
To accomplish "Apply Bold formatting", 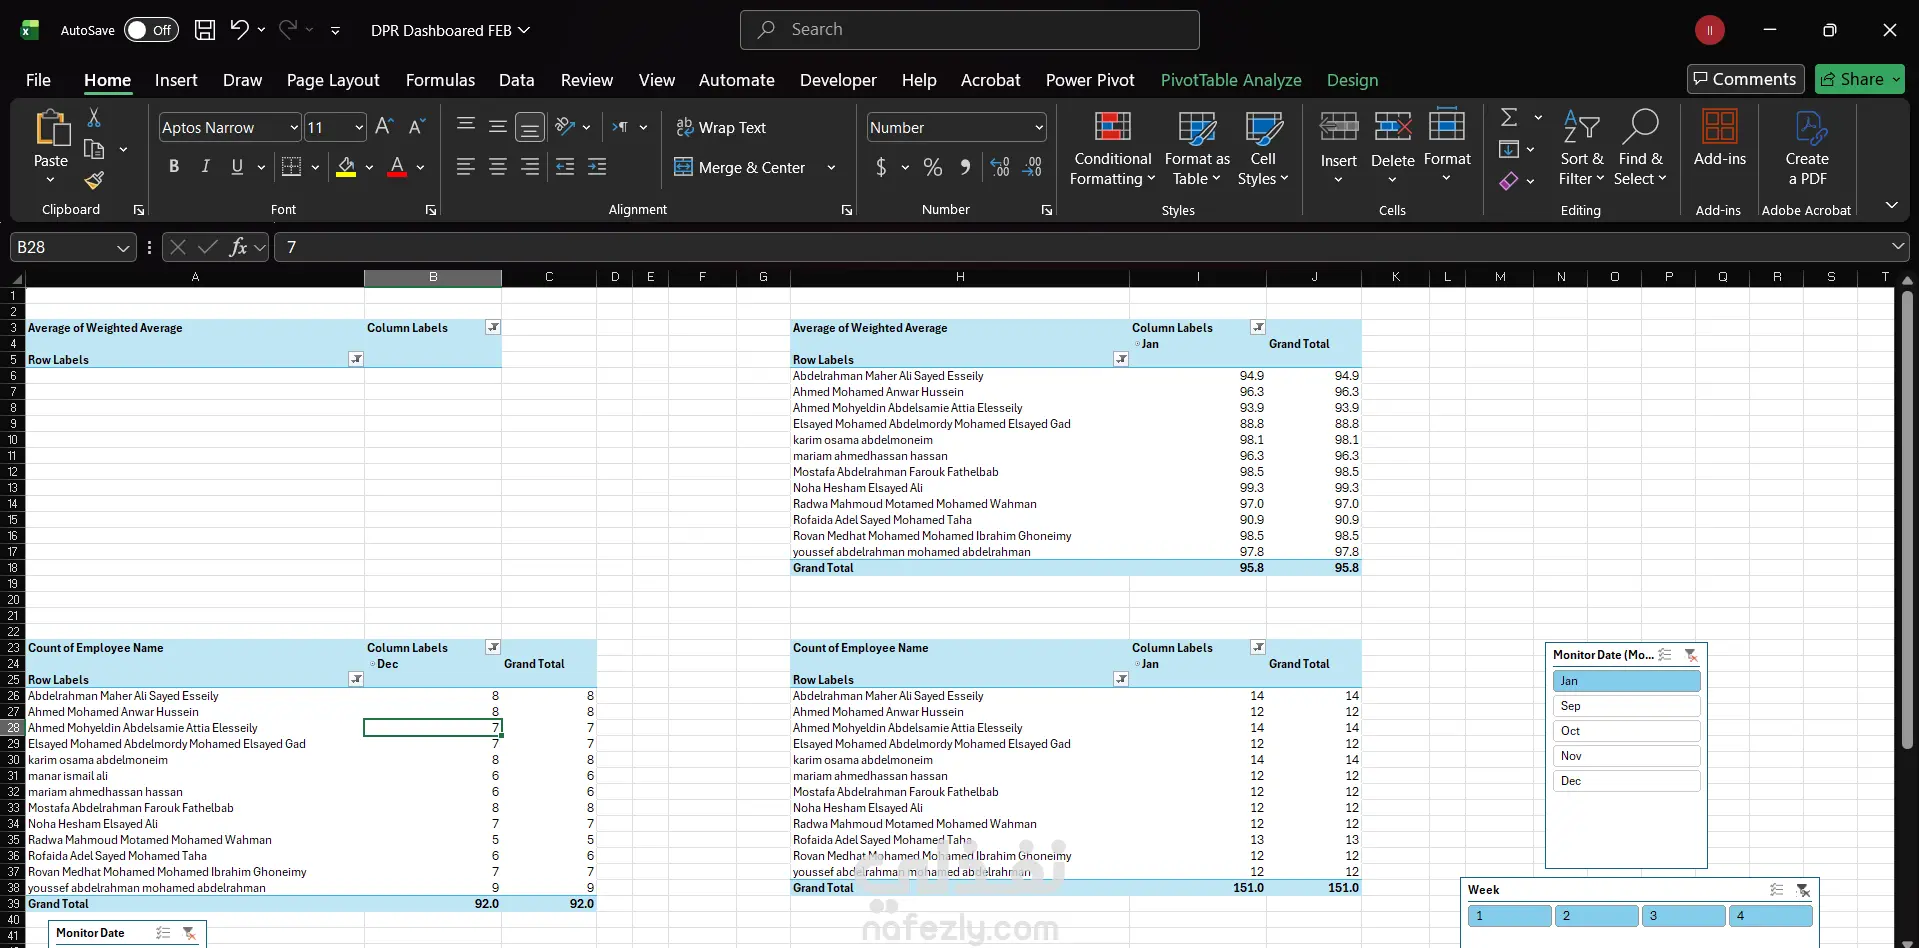I will point(174,167).
